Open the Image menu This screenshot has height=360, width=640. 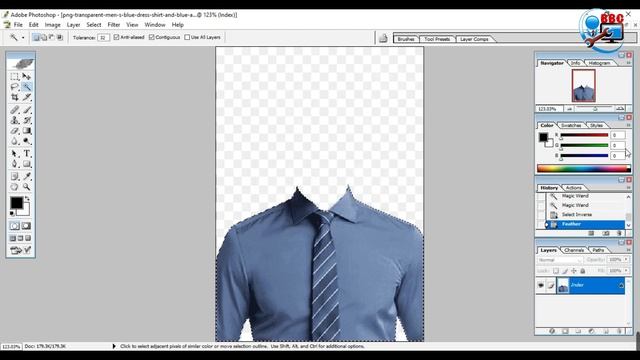click(x=53, y=25)
